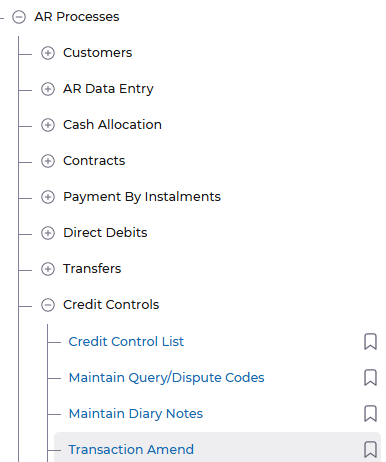The image size is (386, 462).
Task: Open the Transaction Amend link
Action: (x=131, y=450)
